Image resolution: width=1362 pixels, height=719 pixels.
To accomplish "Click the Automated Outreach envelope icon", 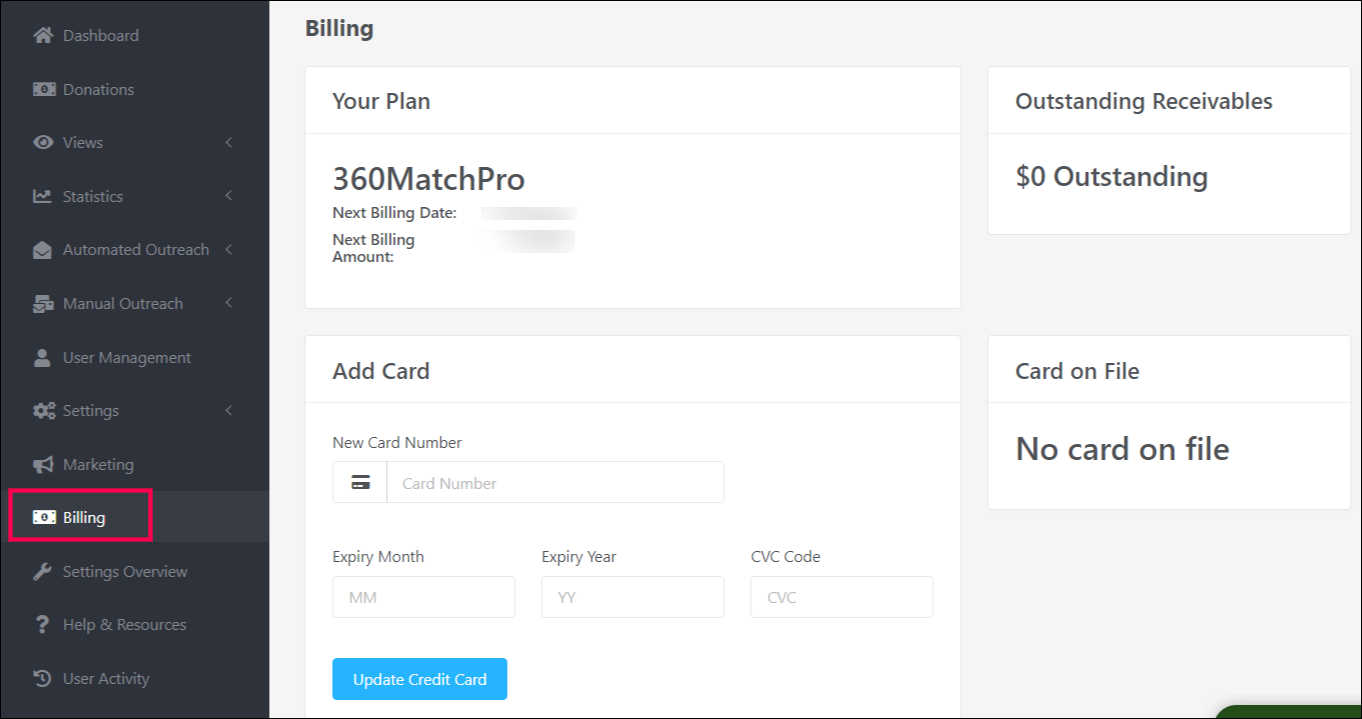I will (x=43, y=250).
